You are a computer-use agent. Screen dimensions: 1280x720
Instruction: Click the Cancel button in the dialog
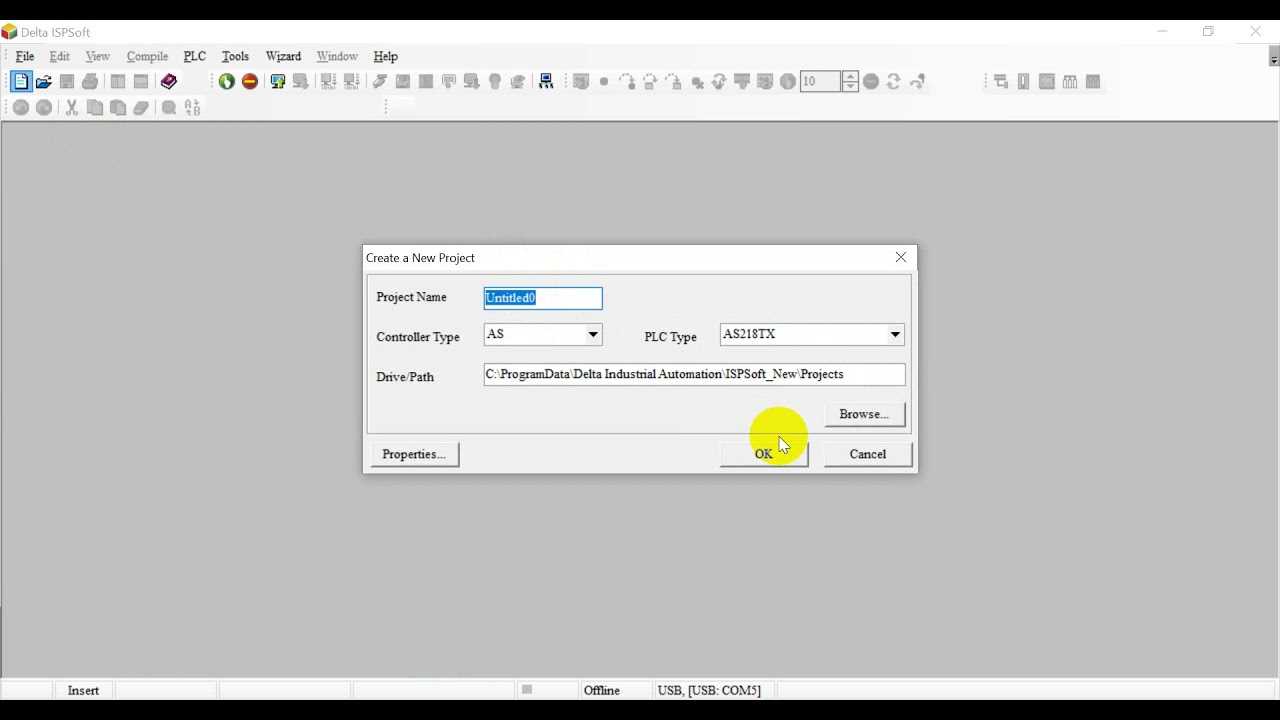pos(868,454)
